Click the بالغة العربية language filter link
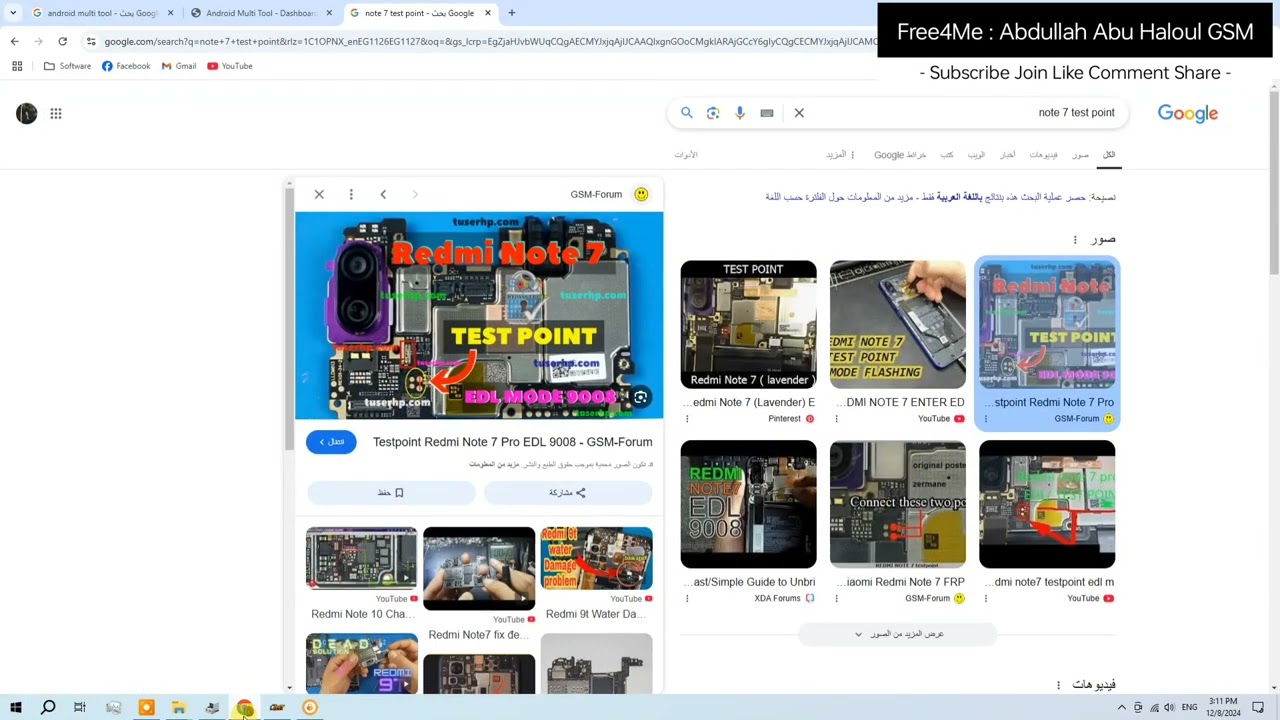The width and height of the screenshot is (1280, 720). [x=959, y=197]
